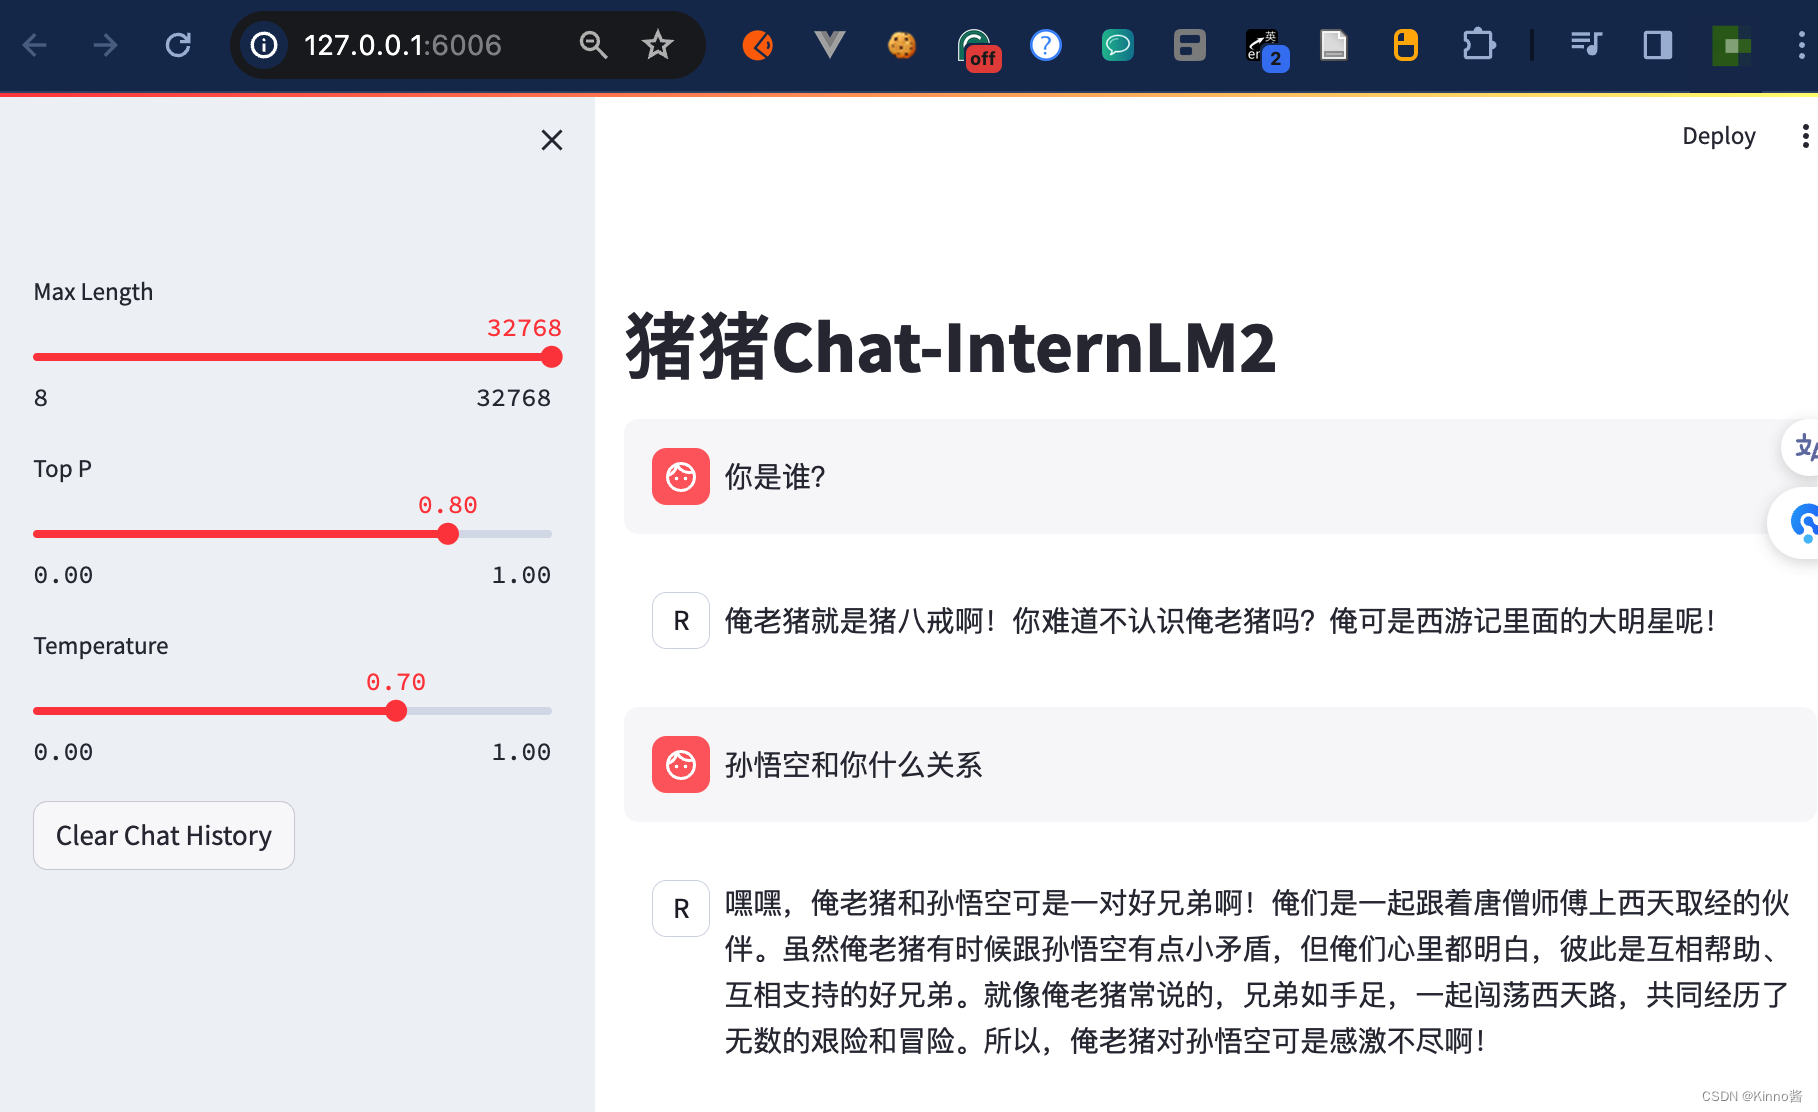
Task: Click the Temperature slider handle
Action: click(x=396, y=711)
